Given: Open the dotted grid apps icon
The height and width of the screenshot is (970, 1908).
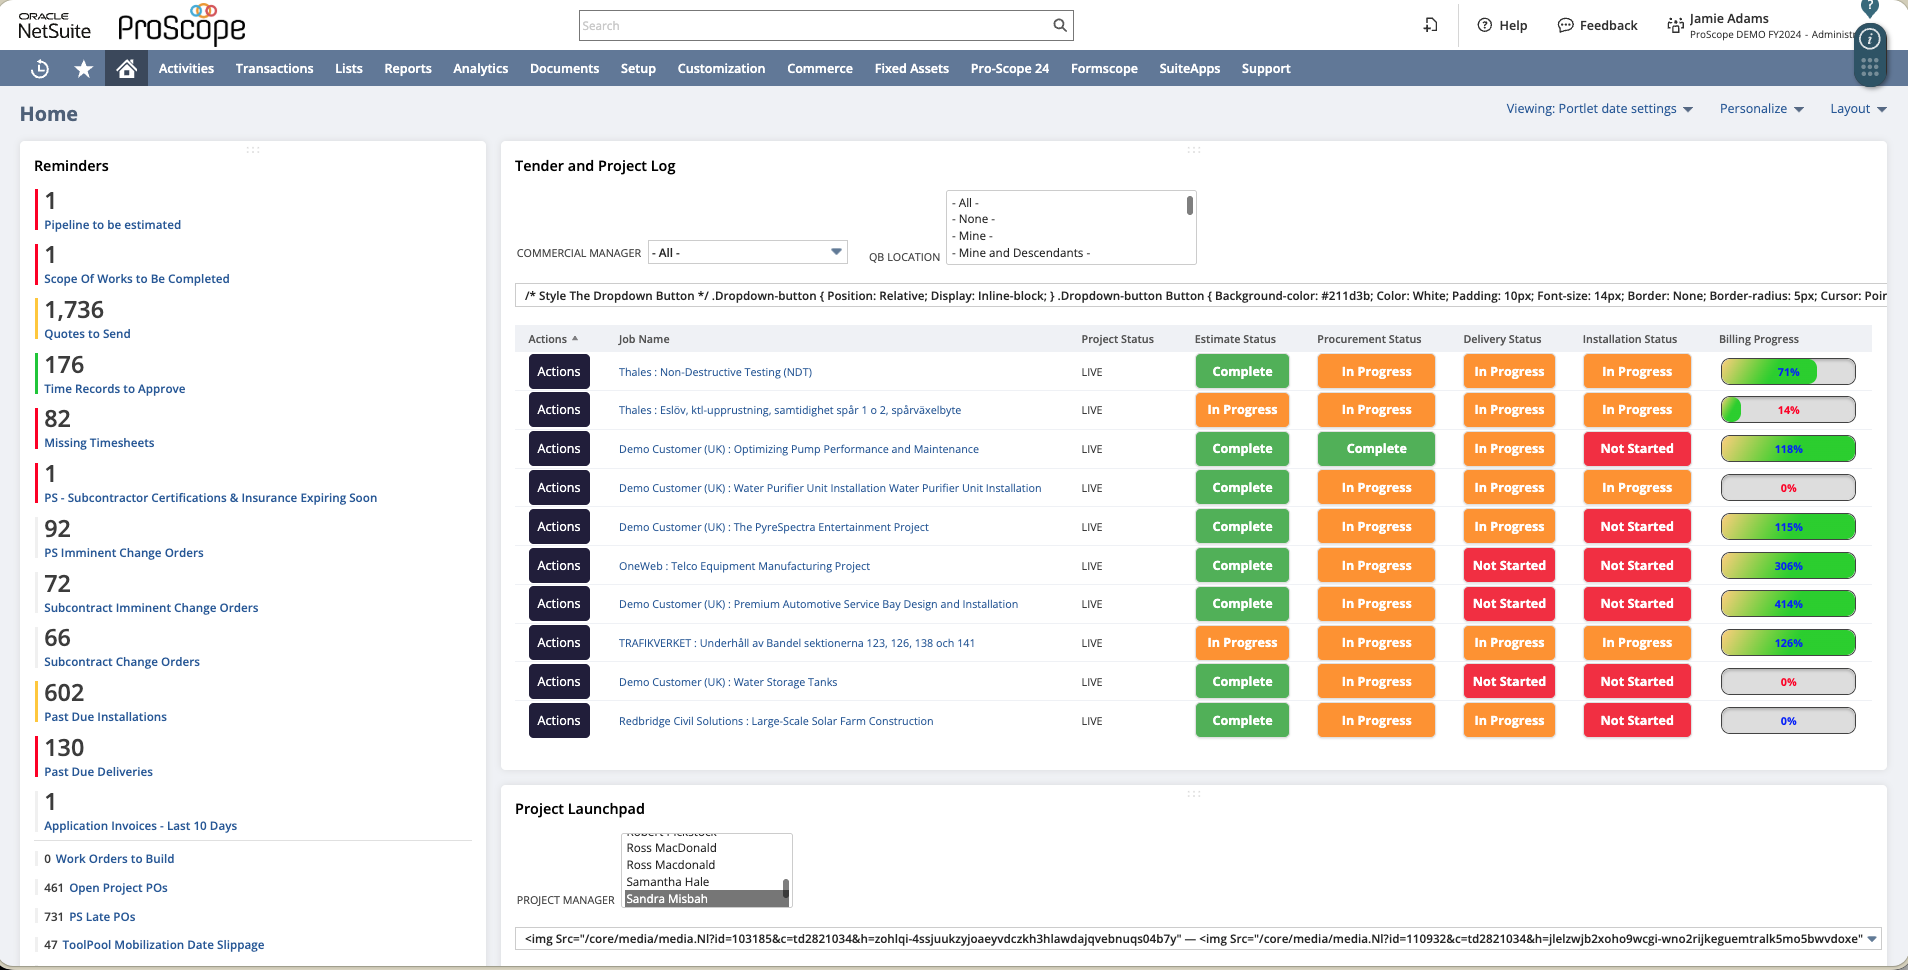Looking at the screenshot, I should [1870, 68].
